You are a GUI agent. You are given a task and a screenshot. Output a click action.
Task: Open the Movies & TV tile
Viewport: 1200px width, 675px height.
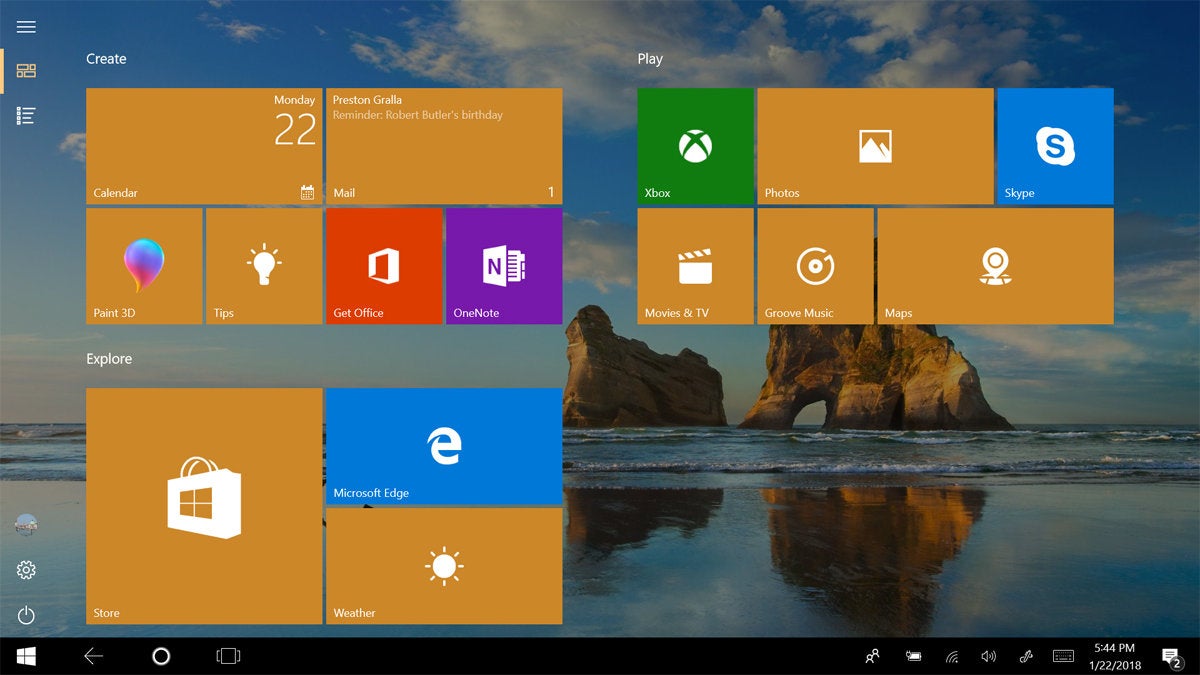(696, 266)
